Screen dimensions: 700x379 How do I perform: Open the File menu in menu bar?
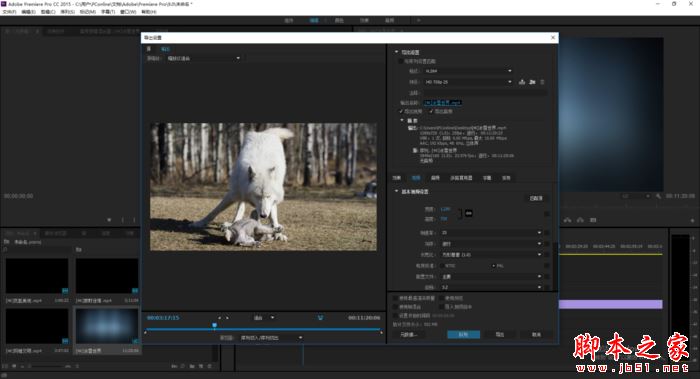click(9, 12)
